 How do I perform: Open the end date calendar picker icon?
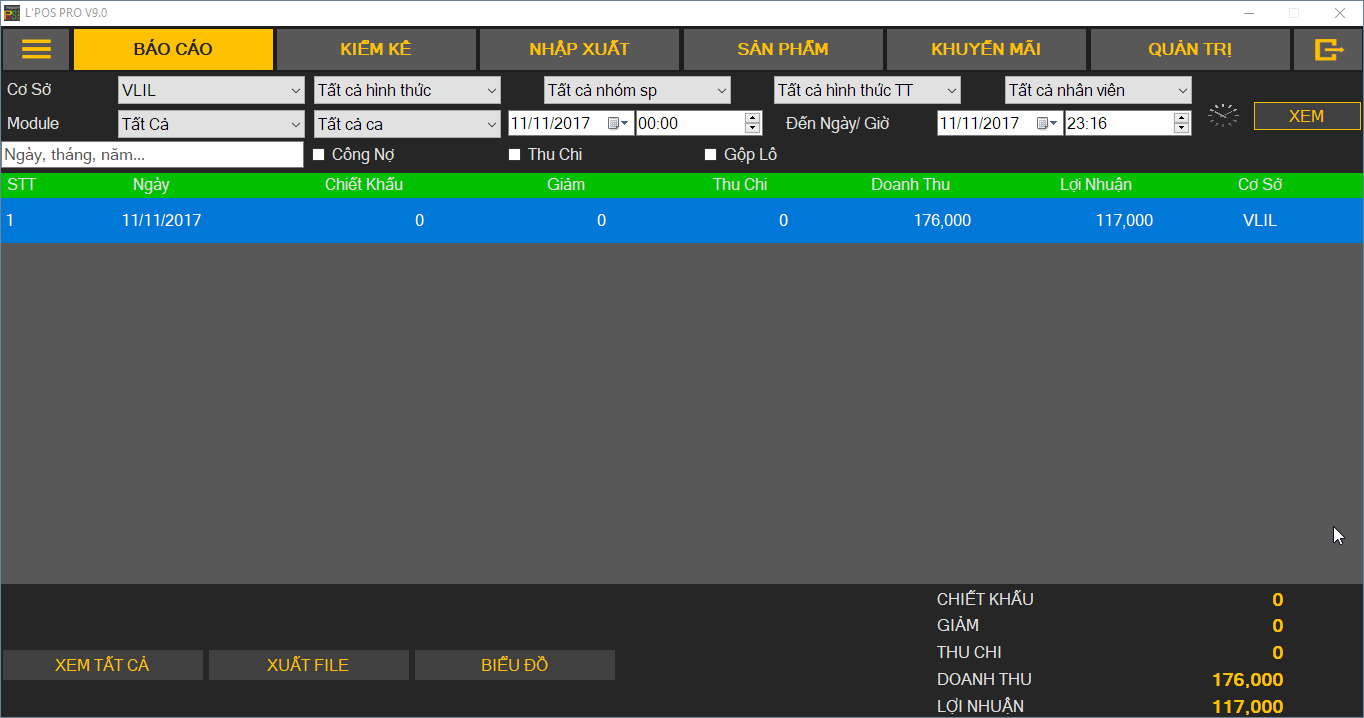point(1046,123)
